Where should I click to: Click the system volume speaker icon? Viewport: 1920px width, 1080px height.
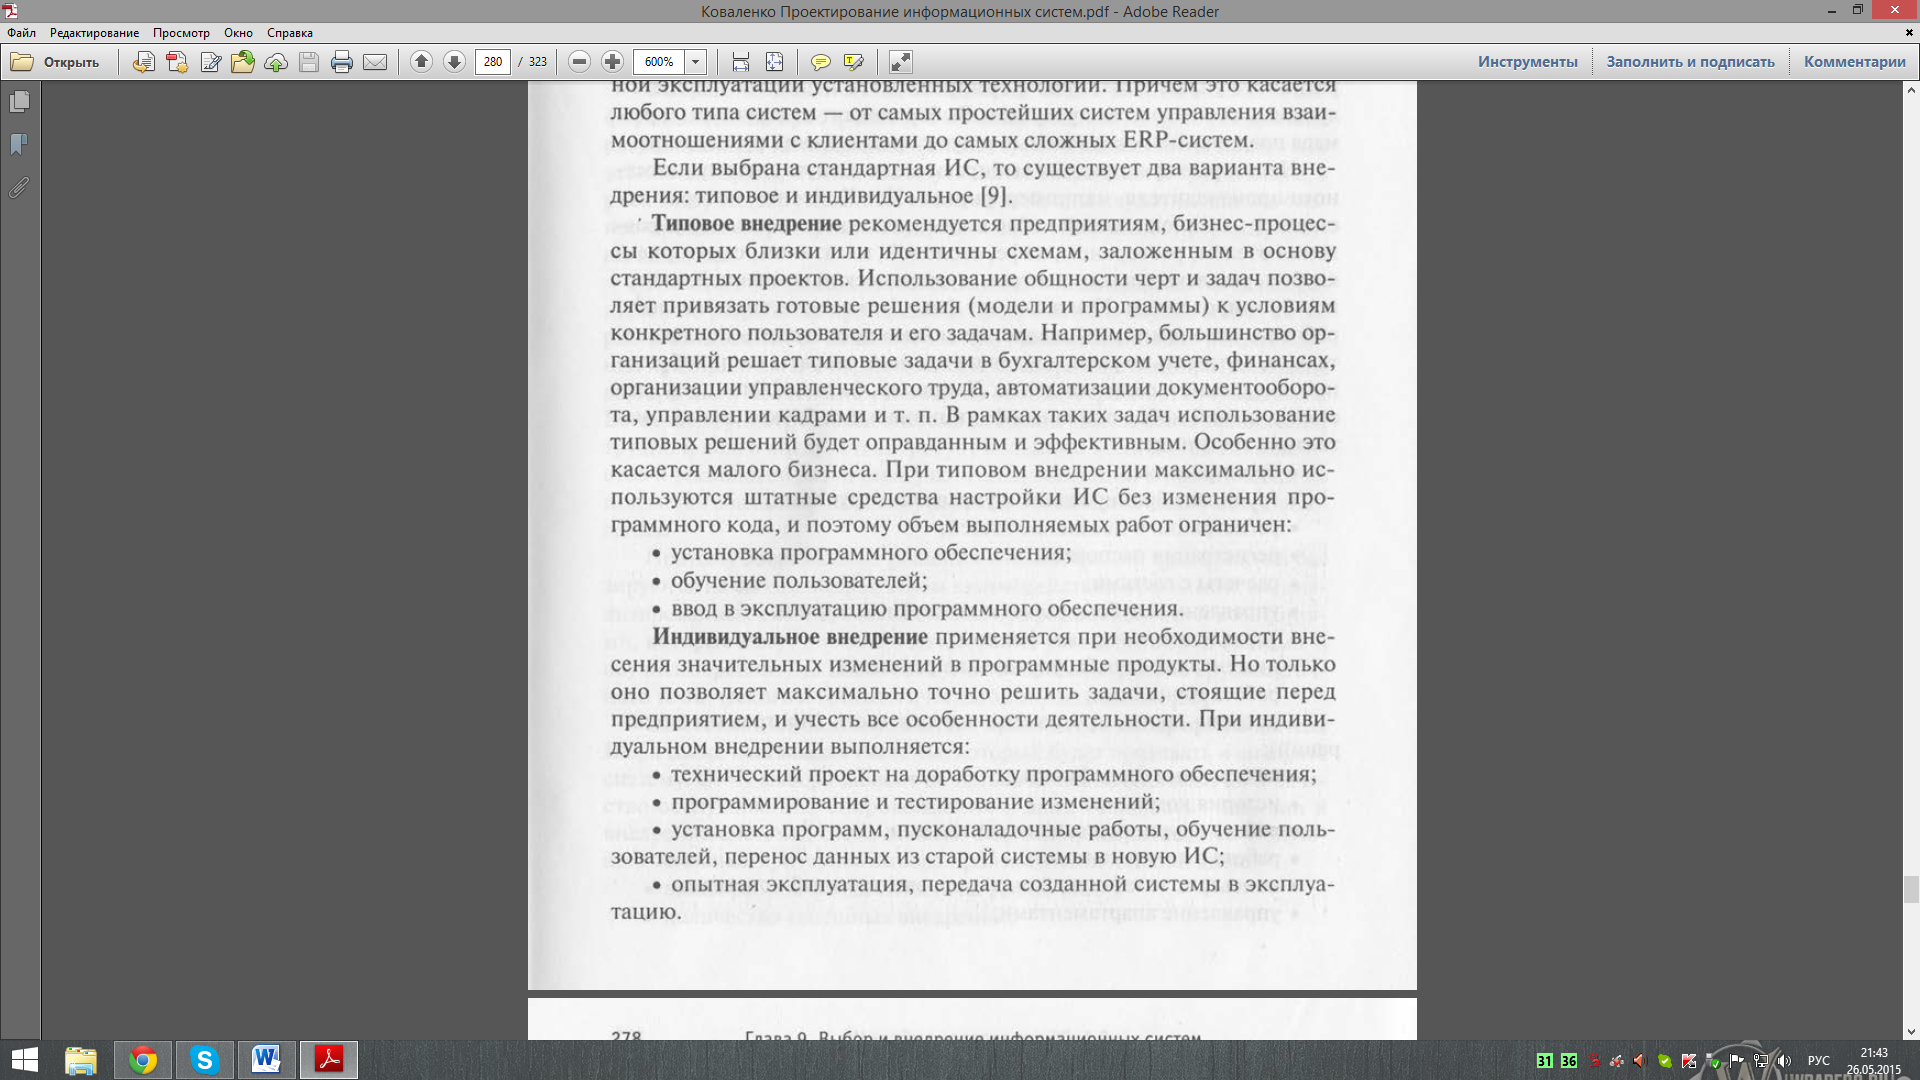1784,1061
